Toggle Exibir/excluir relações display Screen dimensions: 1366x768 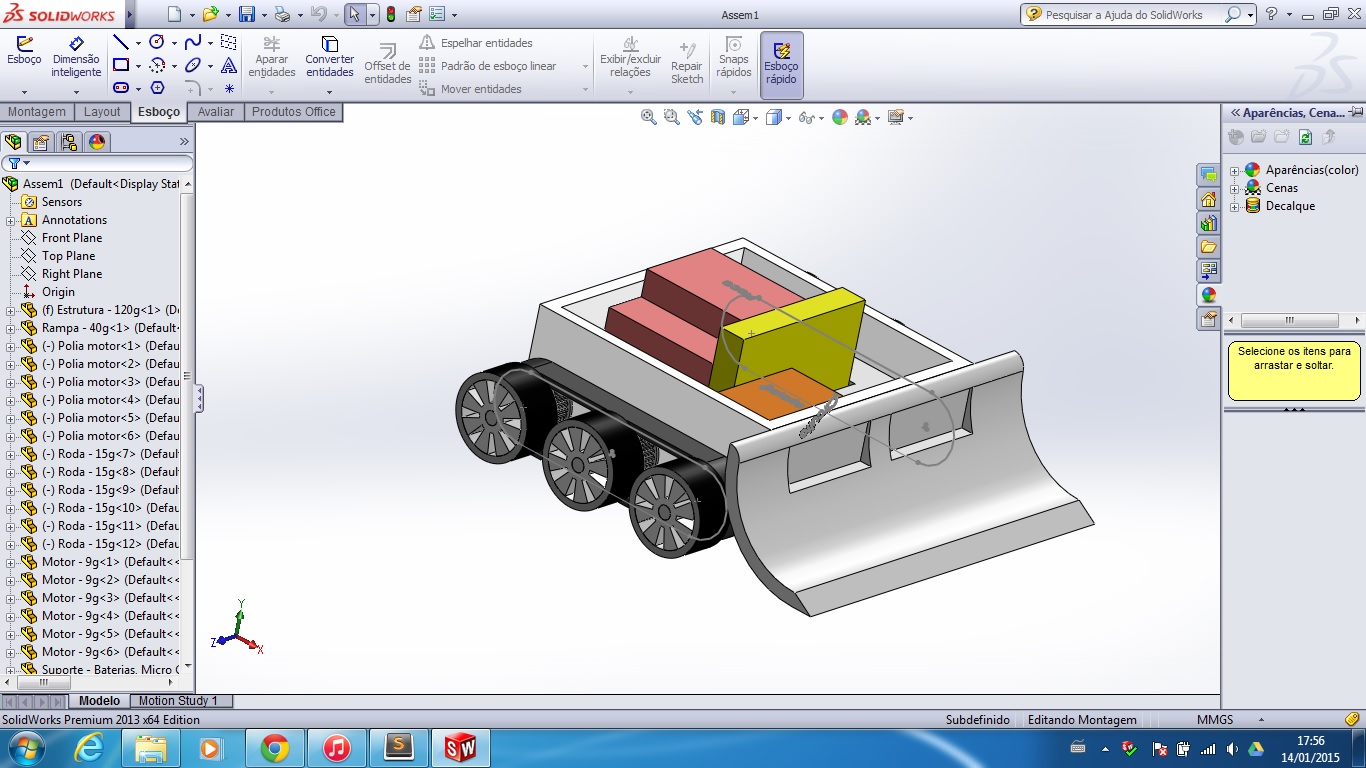(x=630, y=58)
